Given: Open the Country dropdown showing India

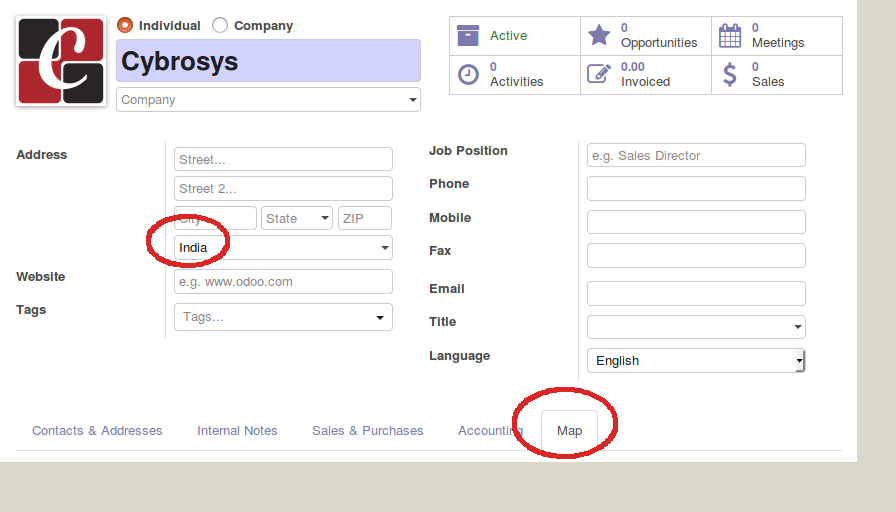Looking at the screenshot, I should (283, 247).
